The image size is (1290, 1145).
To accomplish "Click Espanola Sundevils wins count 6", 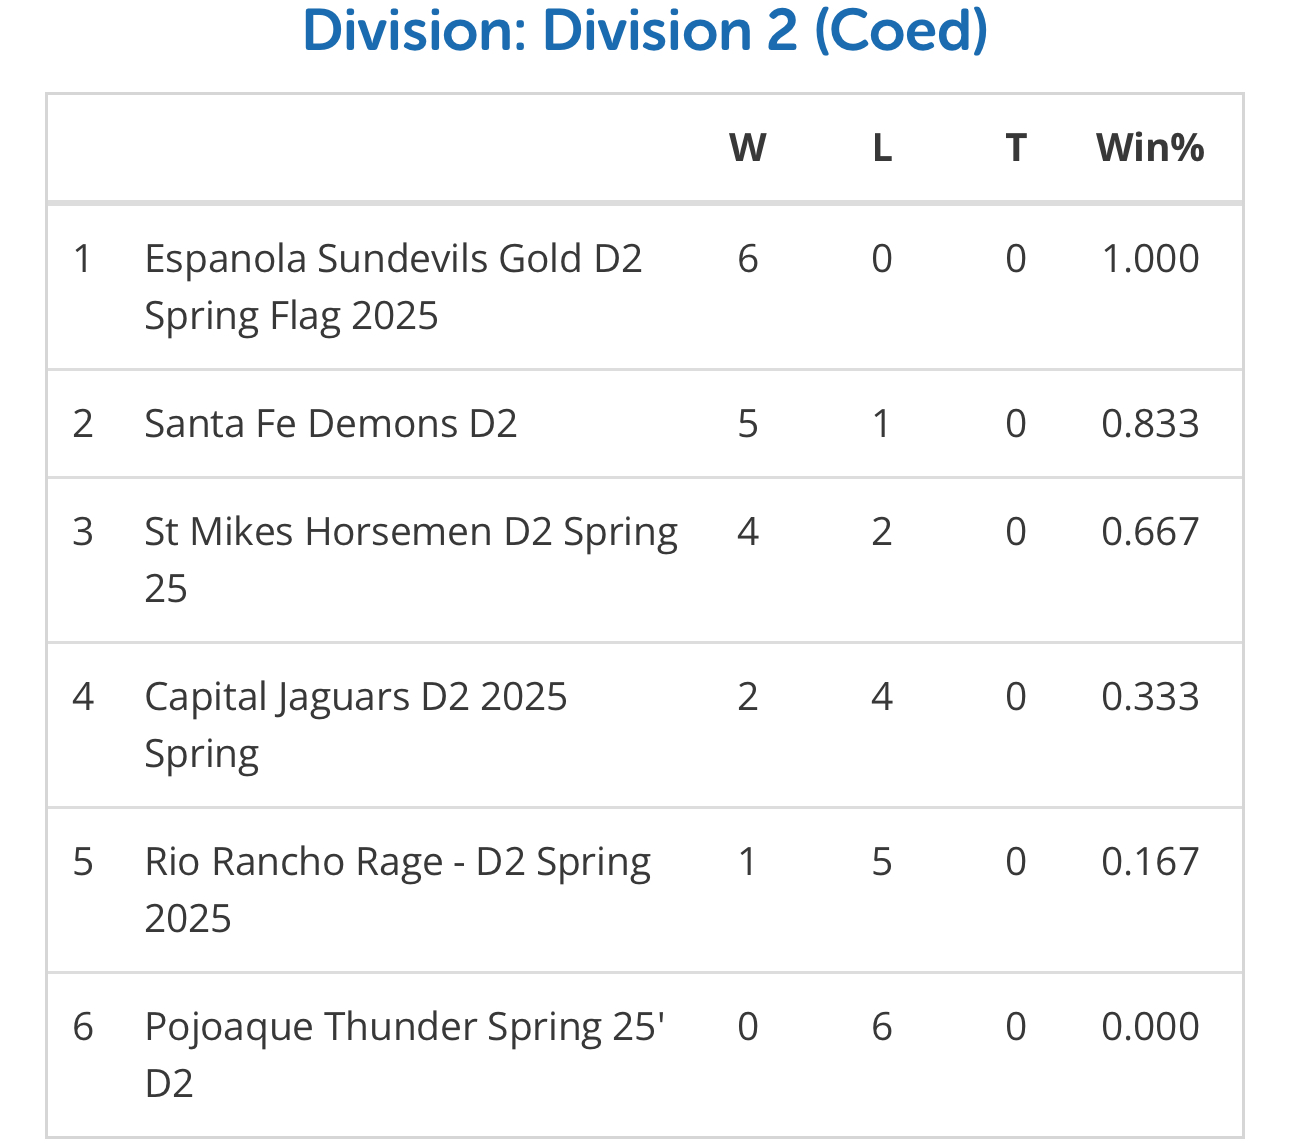I will click(748, 259).
